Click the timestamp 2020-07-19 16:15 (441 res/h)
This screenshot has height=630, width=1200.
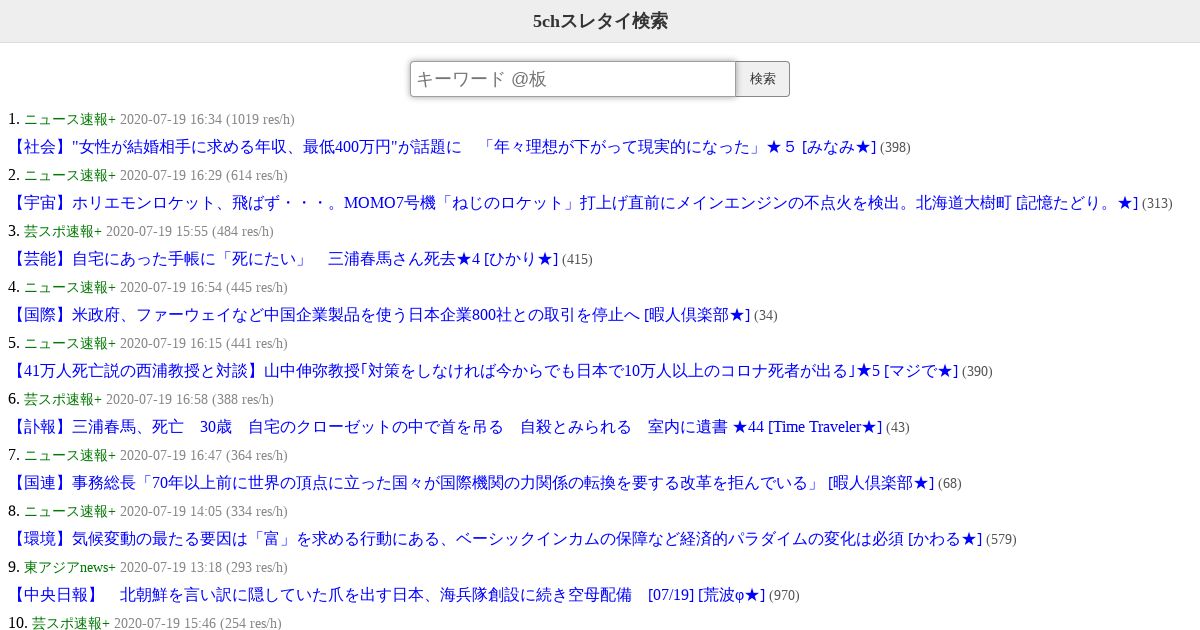204,343
